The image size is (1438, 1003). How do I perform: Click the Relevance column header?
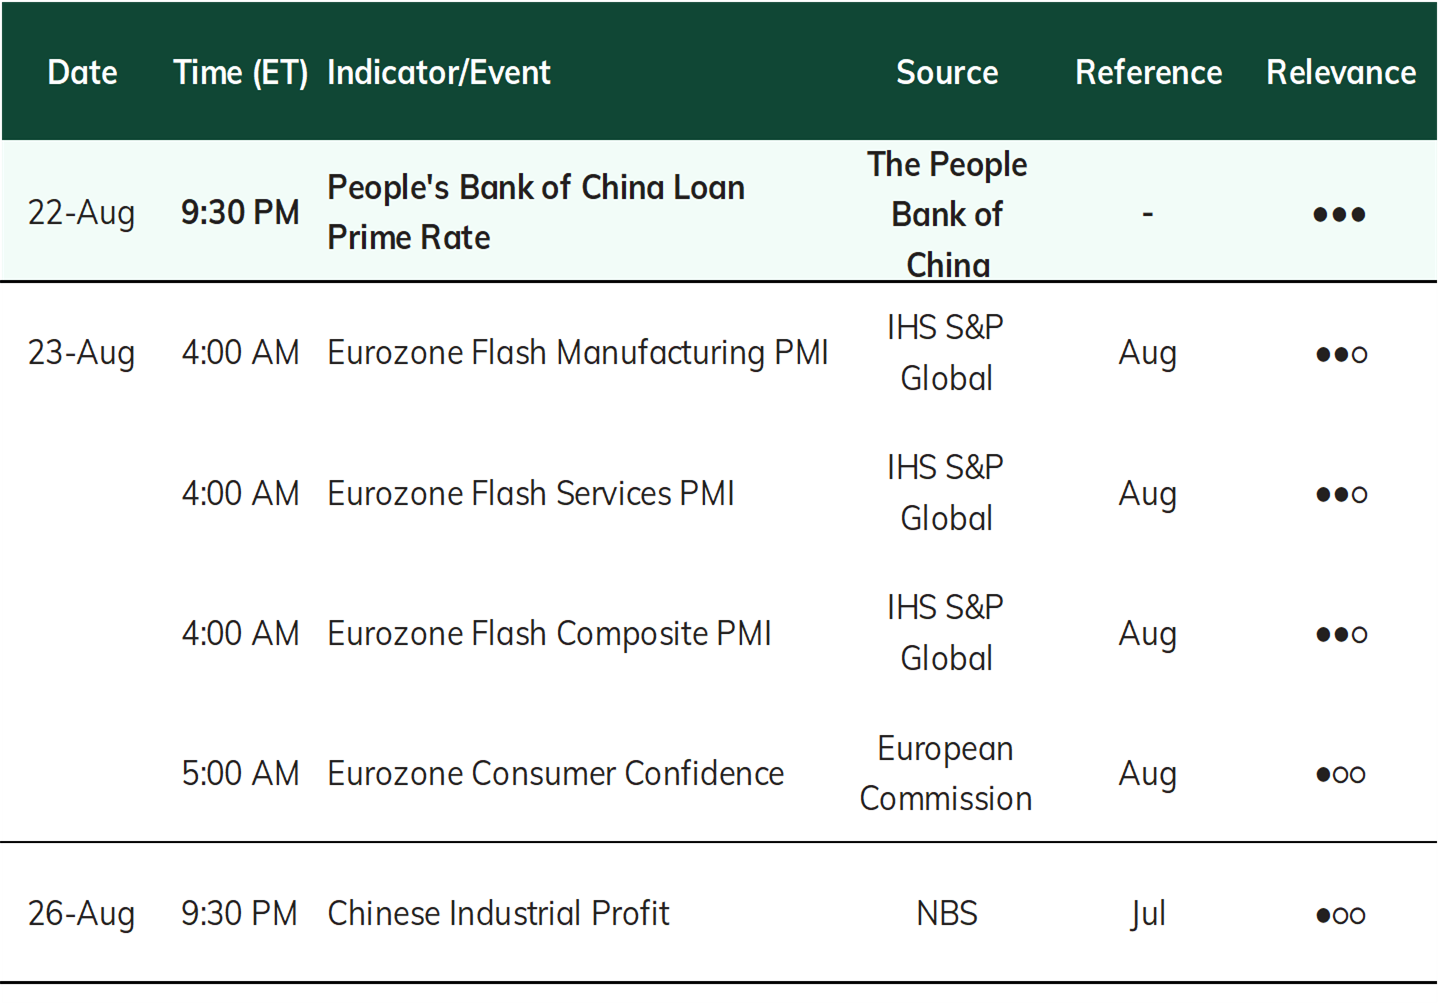1341,72
